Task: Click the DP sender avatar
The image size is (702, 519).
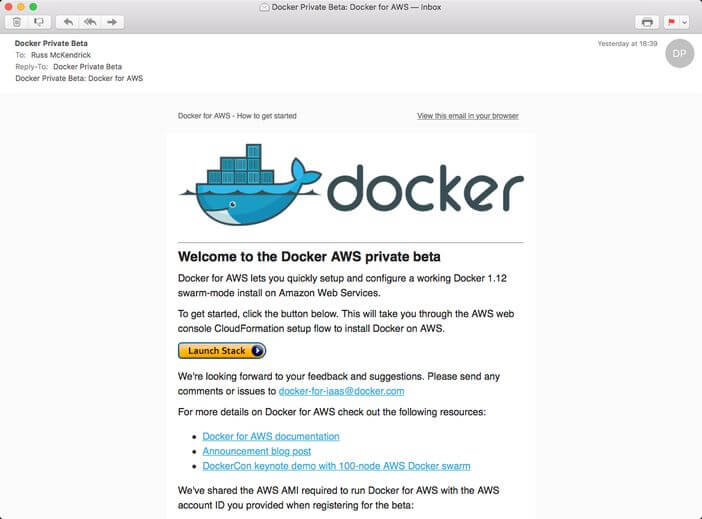Action: pyautogui.click(x=679, y=53)
